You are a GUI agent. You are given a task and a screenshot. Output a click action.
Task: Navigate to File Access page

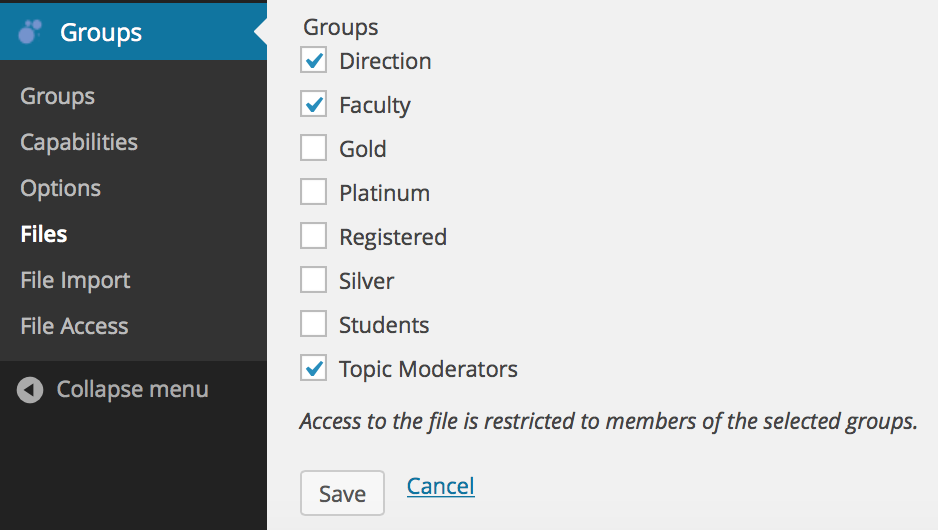[74, 326]
